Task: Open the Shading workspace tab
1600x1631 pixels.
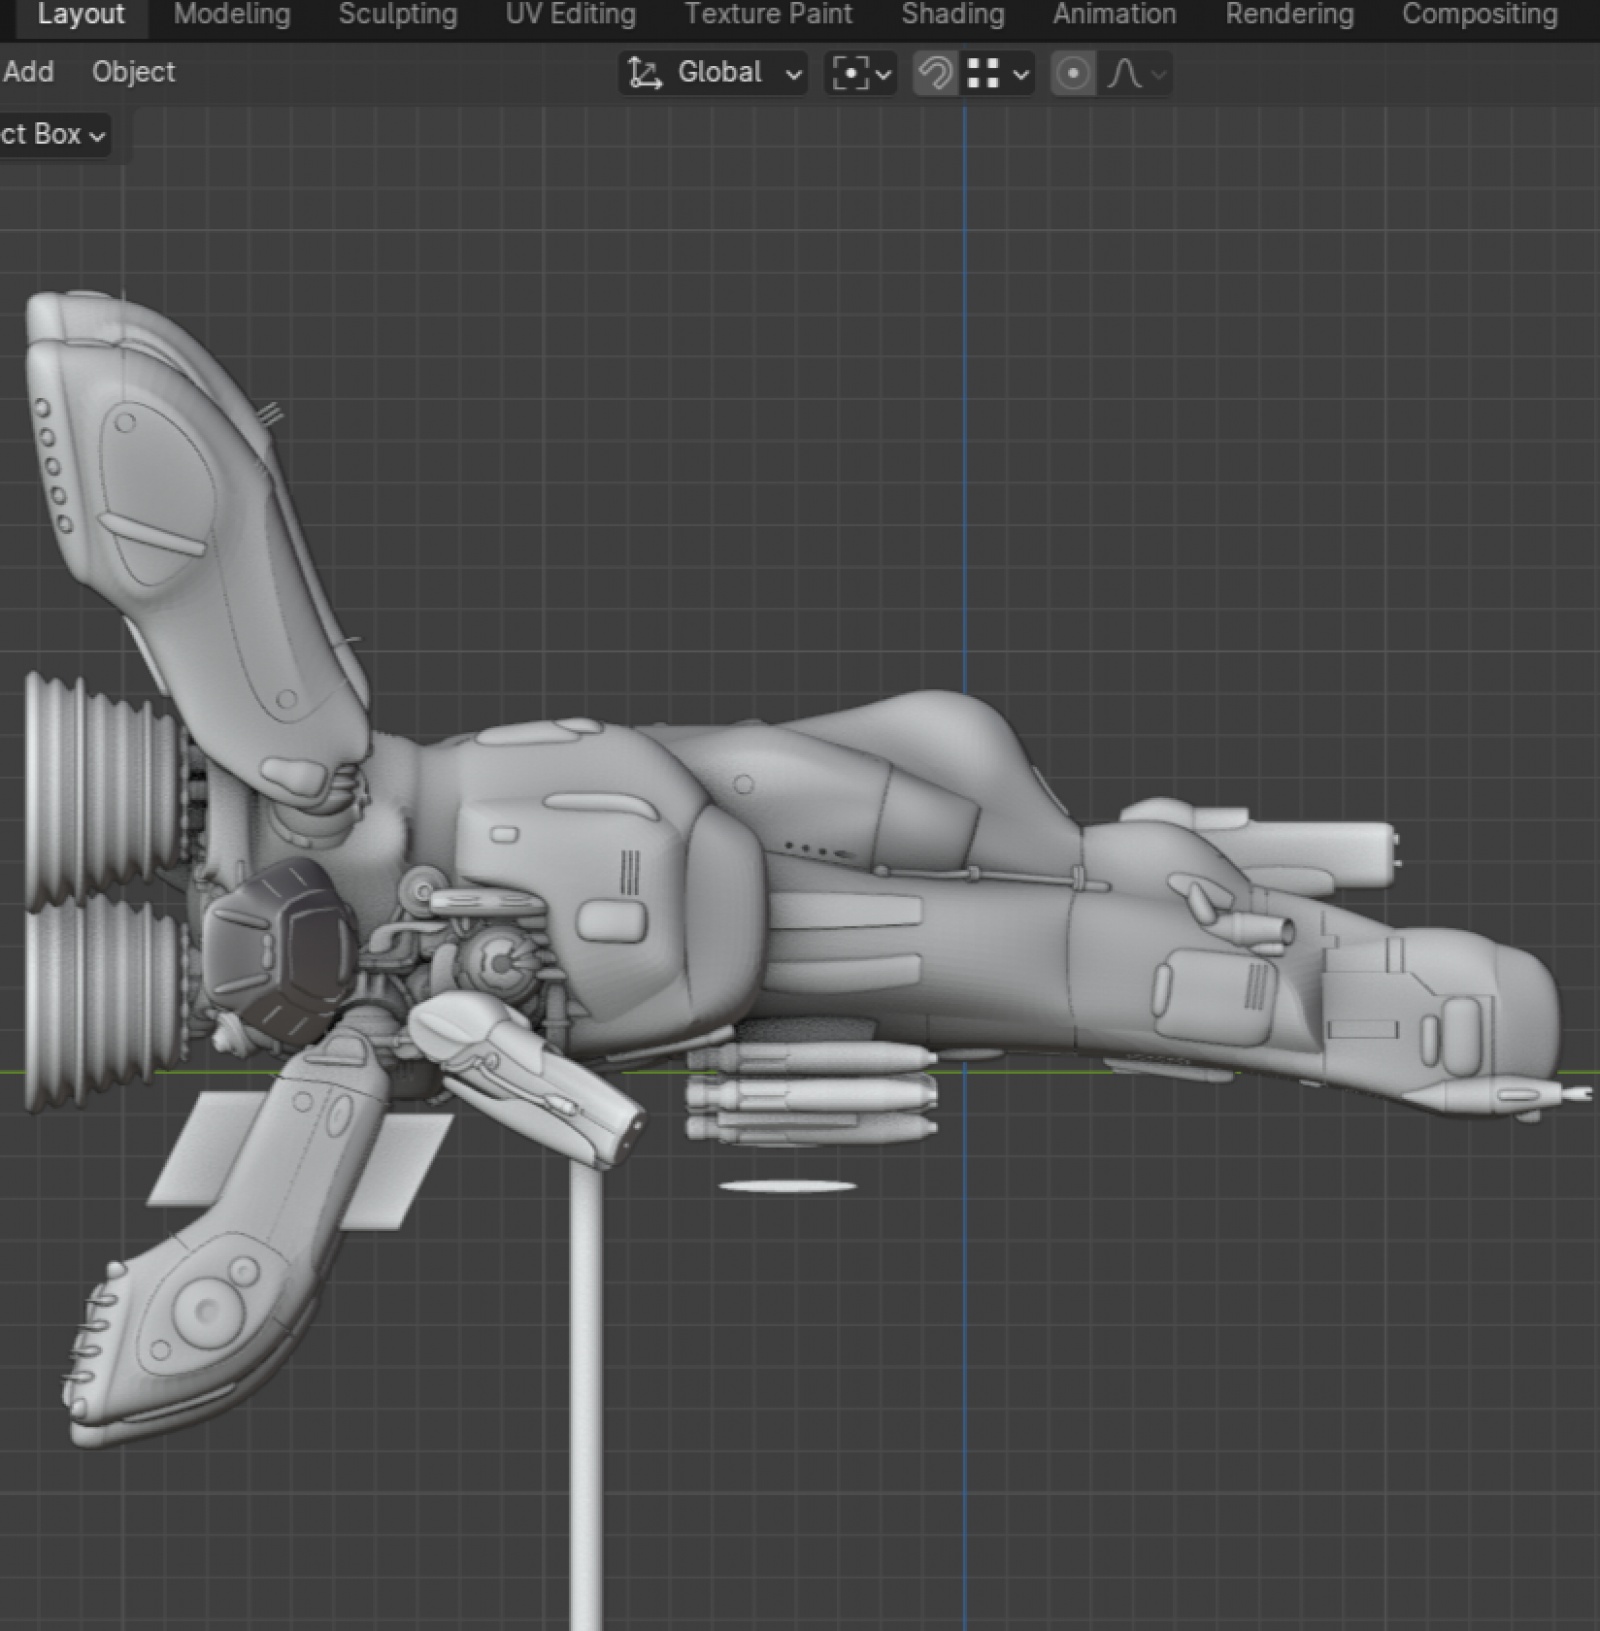Action: pos(952,14)
